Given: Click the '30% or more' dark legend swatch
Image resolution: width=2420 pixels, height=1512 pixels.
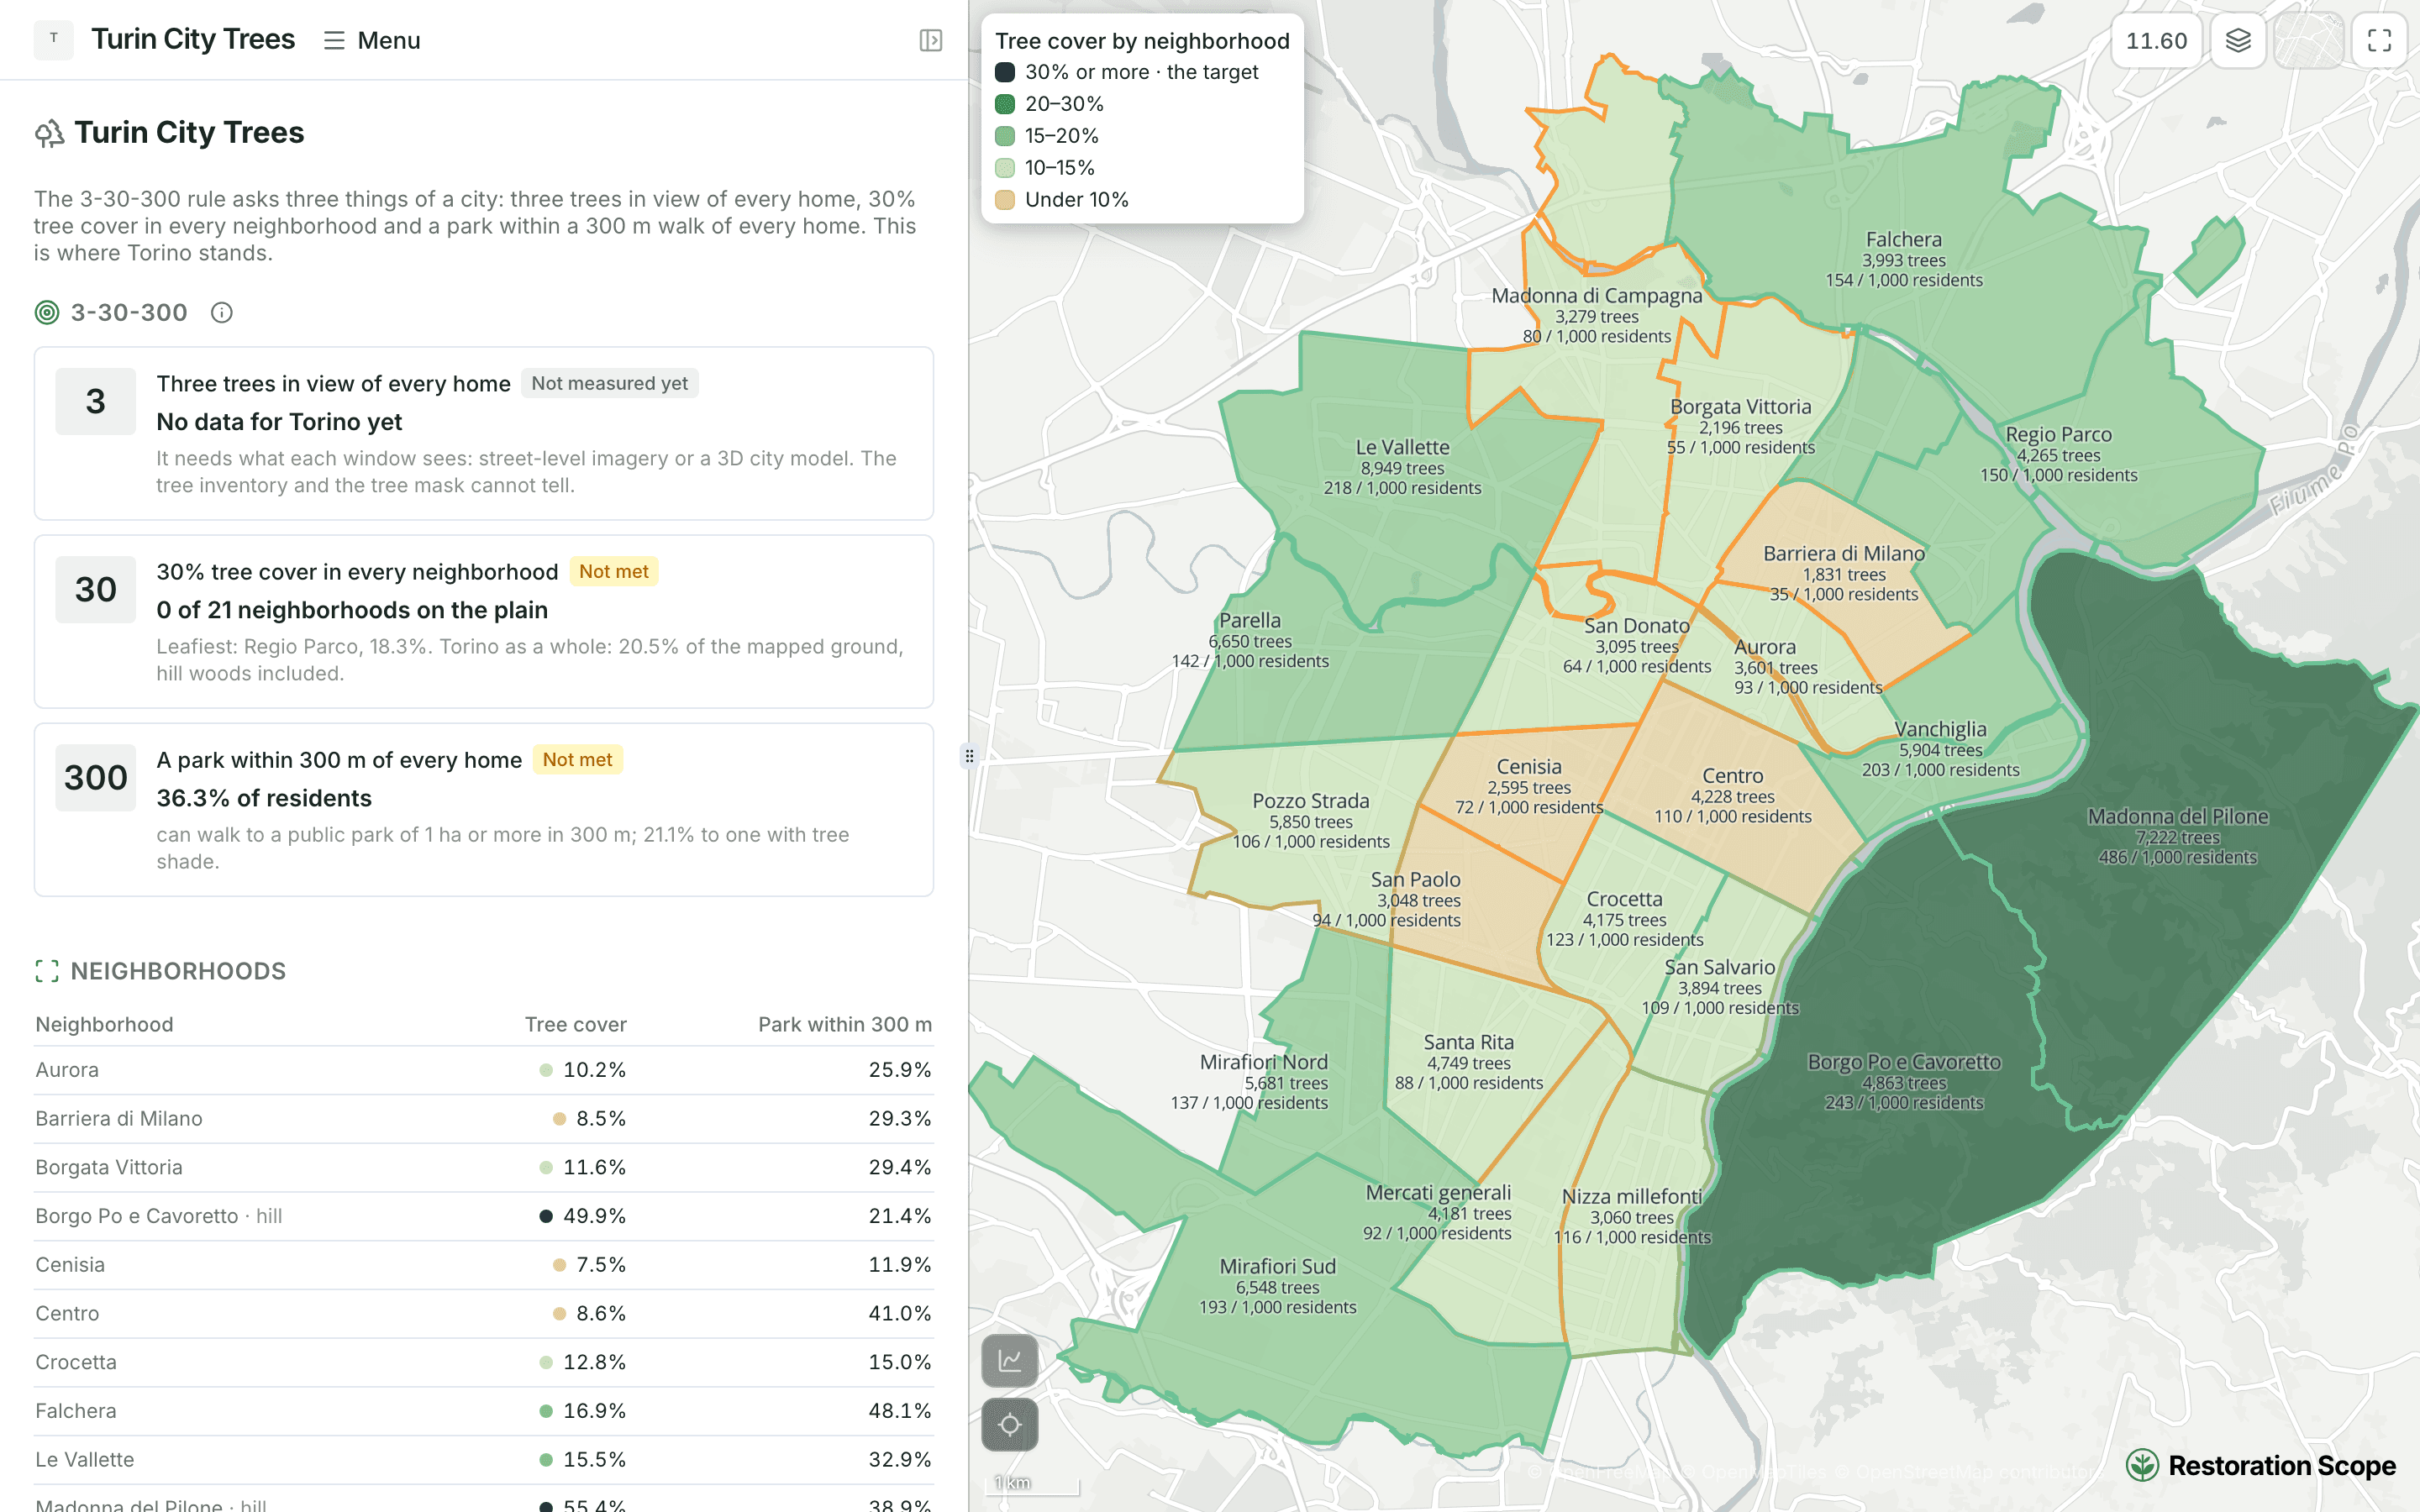Looking at the screenshot, I should [x=1005, y=72].
